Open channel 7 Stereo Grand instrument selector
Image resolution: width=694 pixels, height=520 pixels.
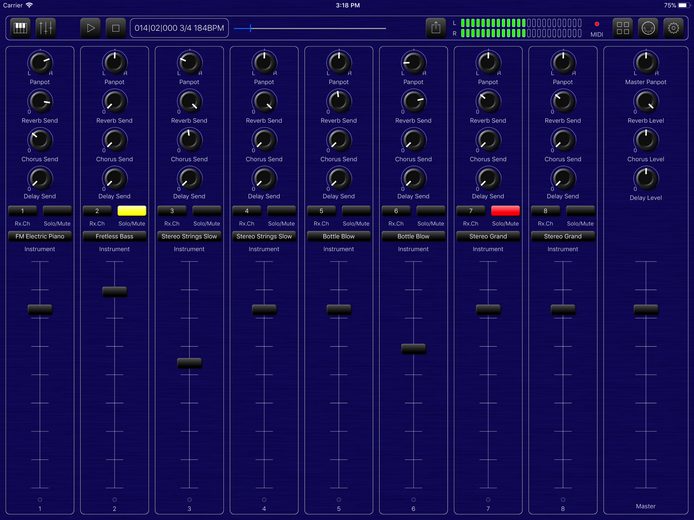[x=488, y=236]
